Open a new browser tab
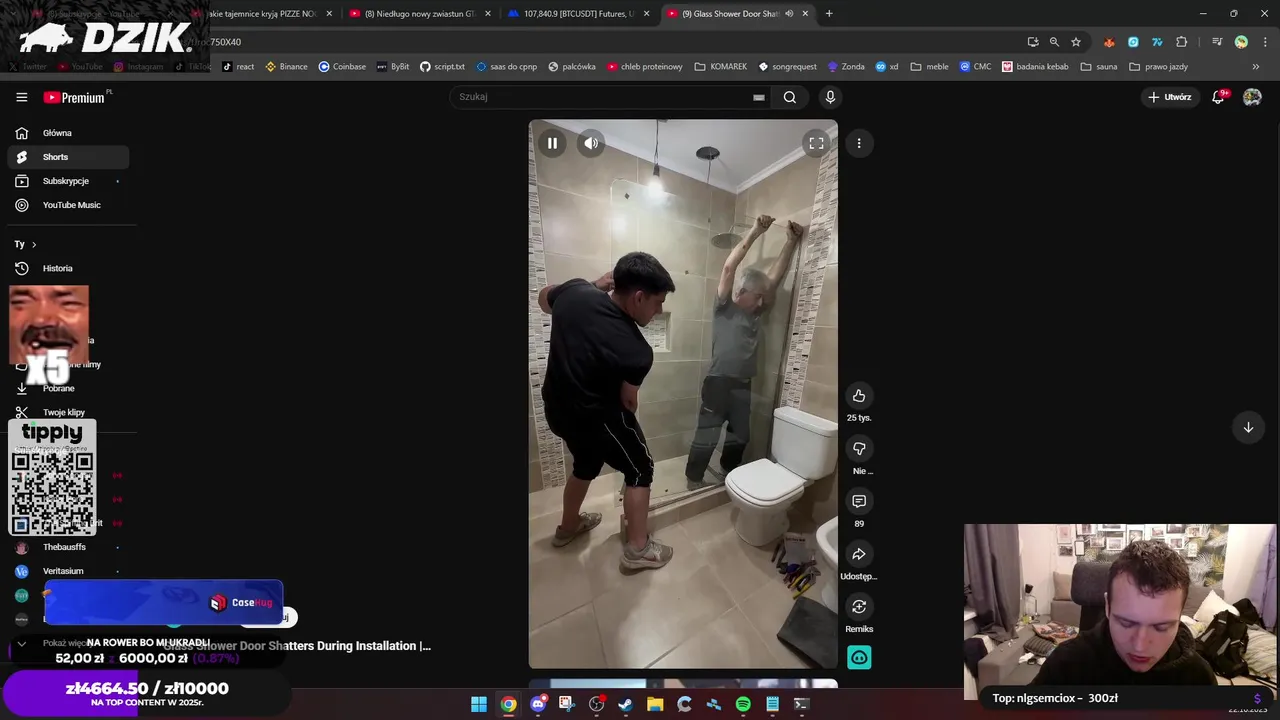This screenshot has height=720, width=1280. (x=829, y=14)
